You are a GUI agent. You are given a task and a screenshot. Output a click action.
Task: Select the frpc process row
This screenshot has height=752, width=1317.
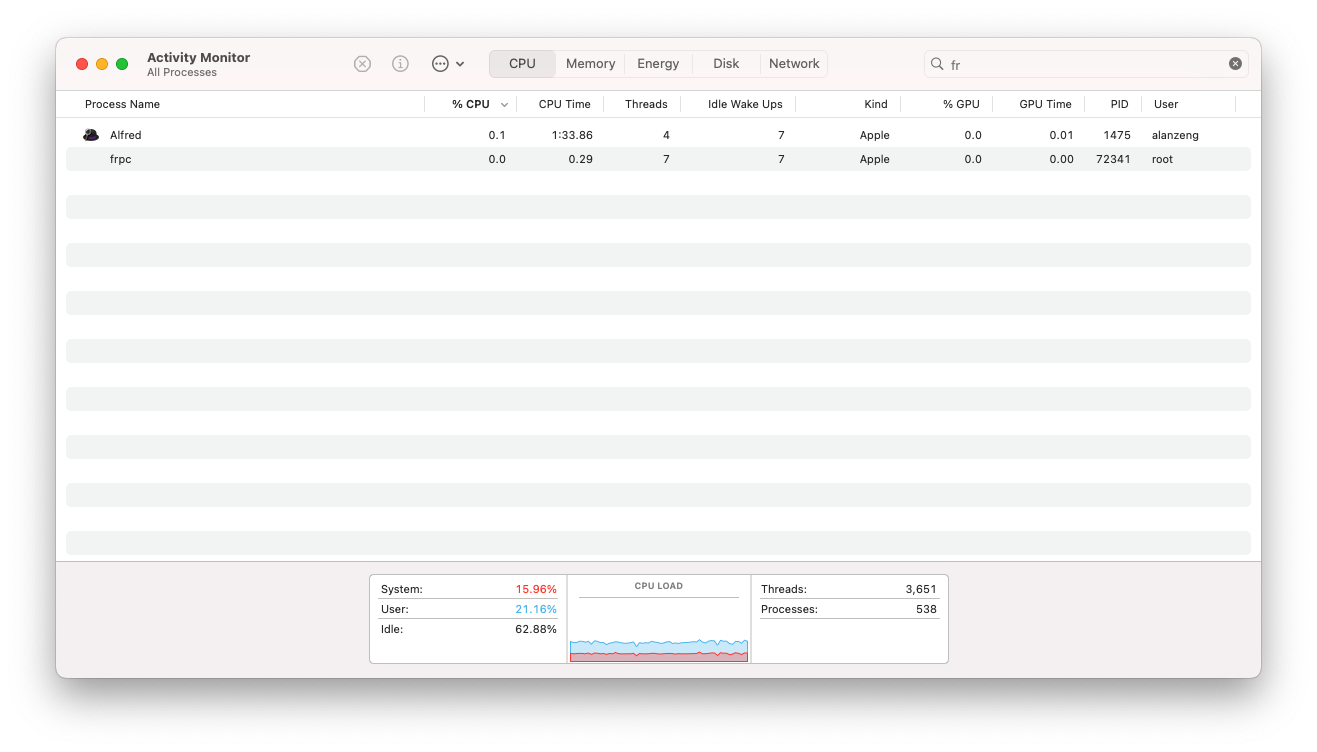pyautogui.click(x=658, y=159)
